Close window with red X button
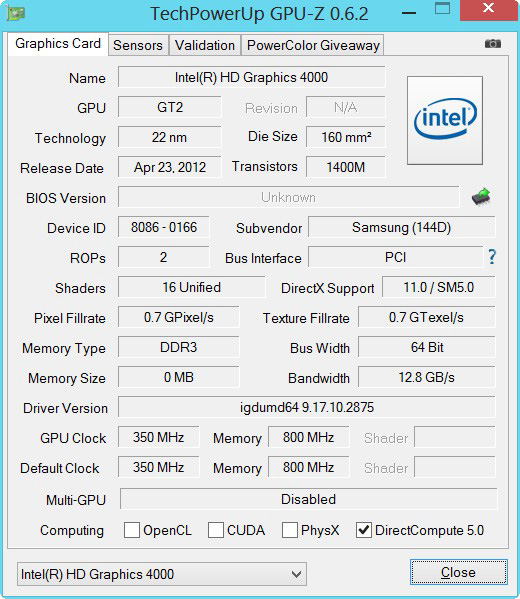The width and height of the screenshot is (520, 599). pos(488,8)
